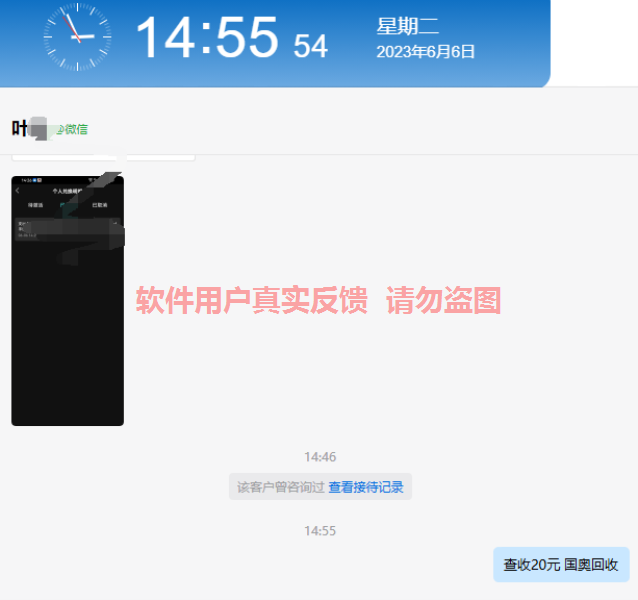Click the seconds counter showing 54
The height and width of the screenshot is (600, 638).
tap(310, 46)
